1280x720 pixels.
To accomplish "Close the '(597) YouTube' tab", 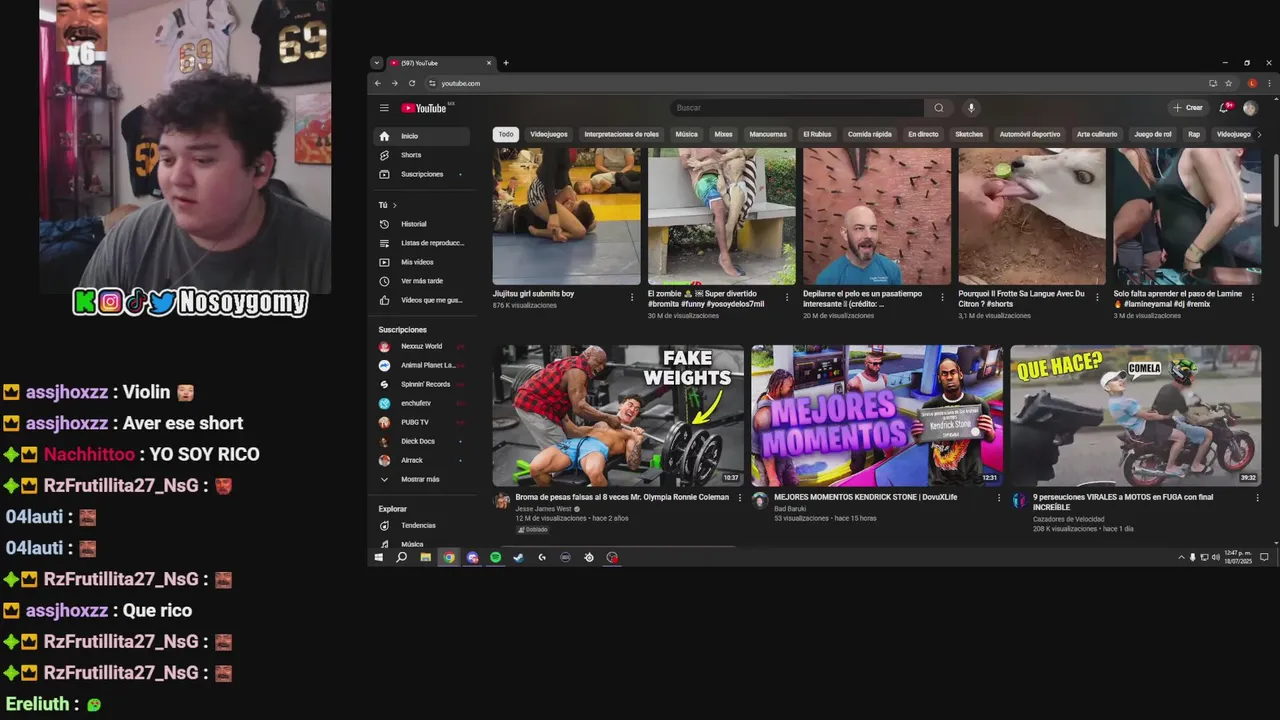I will point(489,63).
